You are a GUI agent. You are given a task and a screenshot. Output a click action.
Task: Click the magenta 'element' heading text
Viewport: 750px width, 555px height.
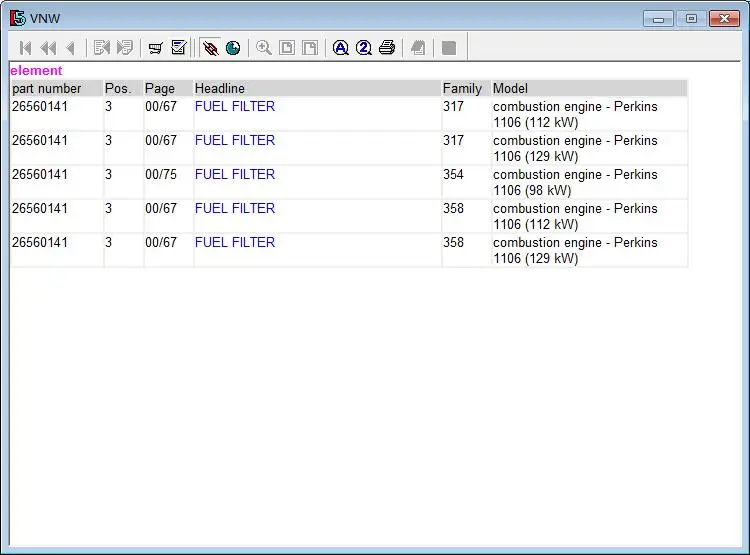click(x=36, y=71)
